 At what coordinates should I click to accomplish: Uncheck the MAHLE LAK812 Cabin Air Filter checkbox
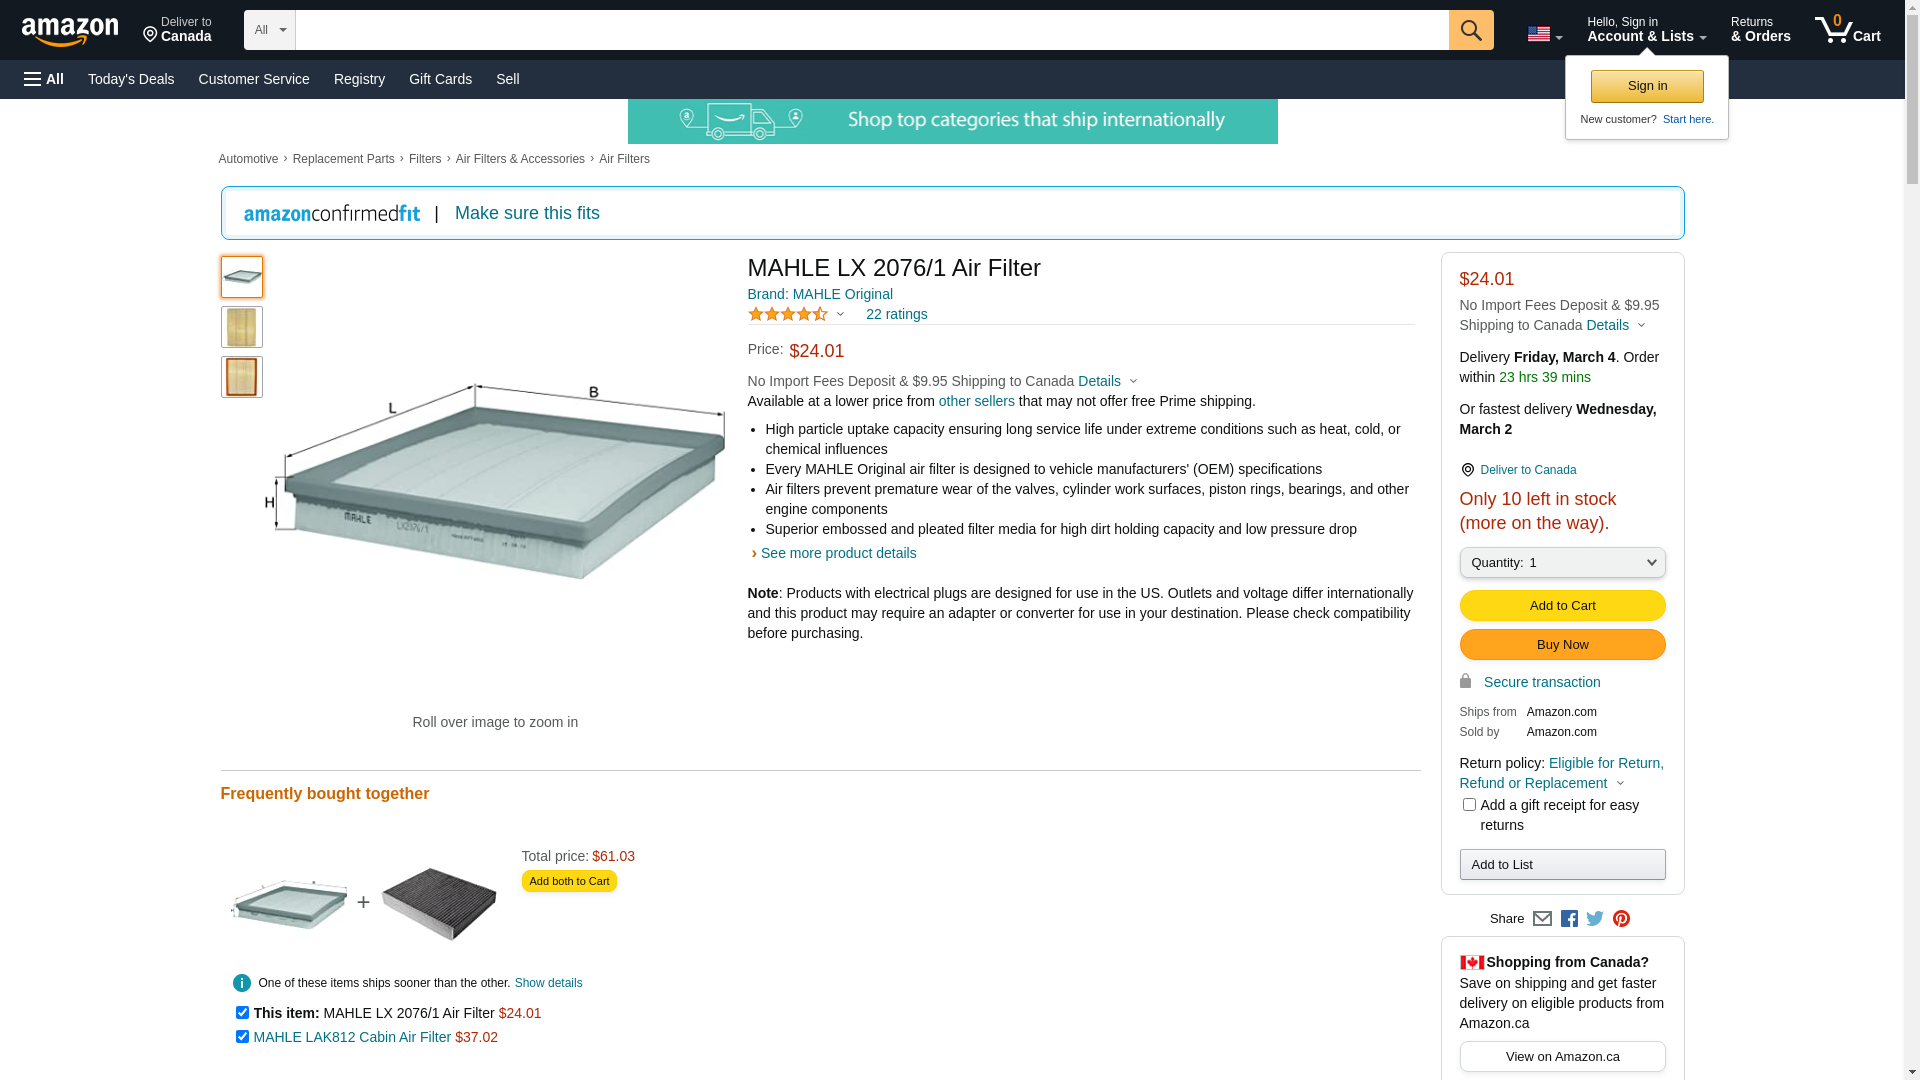242,1037
